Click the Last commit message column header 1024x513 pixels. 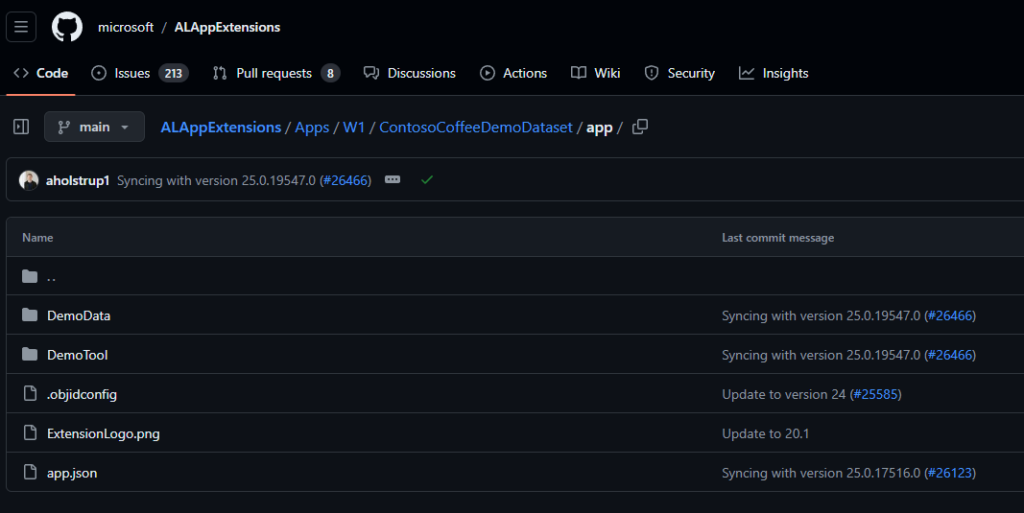pos(778,238)
